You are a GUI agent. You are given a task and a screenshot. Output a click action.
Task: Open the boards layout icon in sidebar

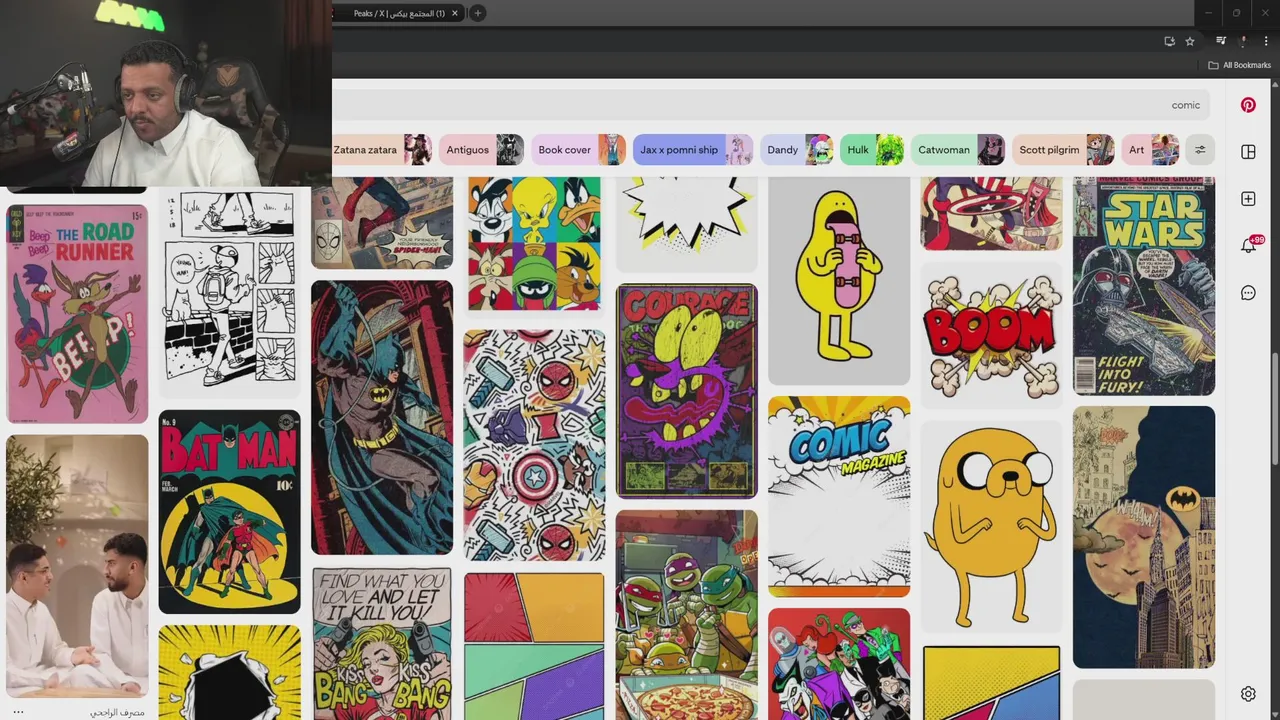click(1248, 152)
